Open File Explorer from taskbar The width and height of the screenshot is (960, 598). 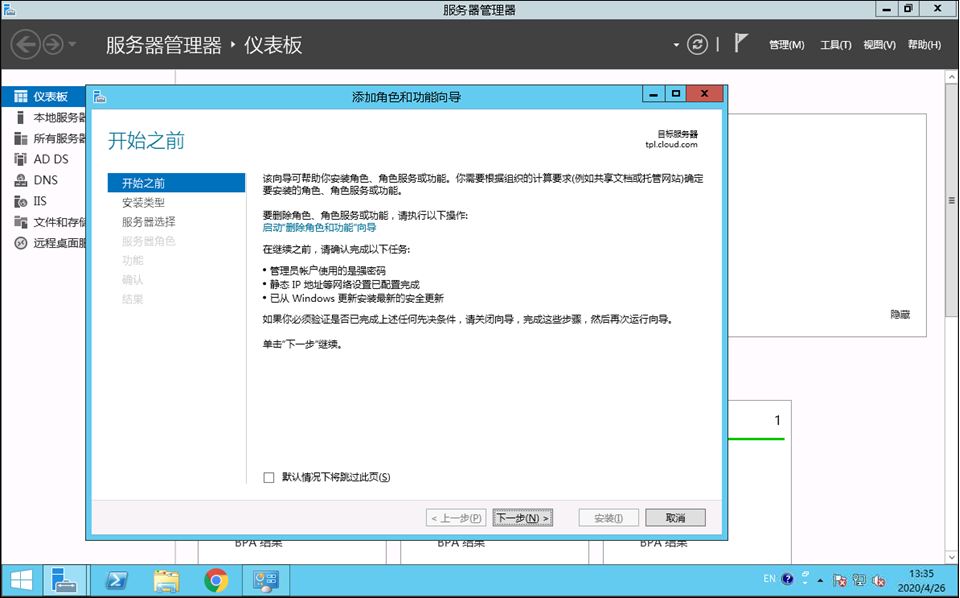pos(166,580)
